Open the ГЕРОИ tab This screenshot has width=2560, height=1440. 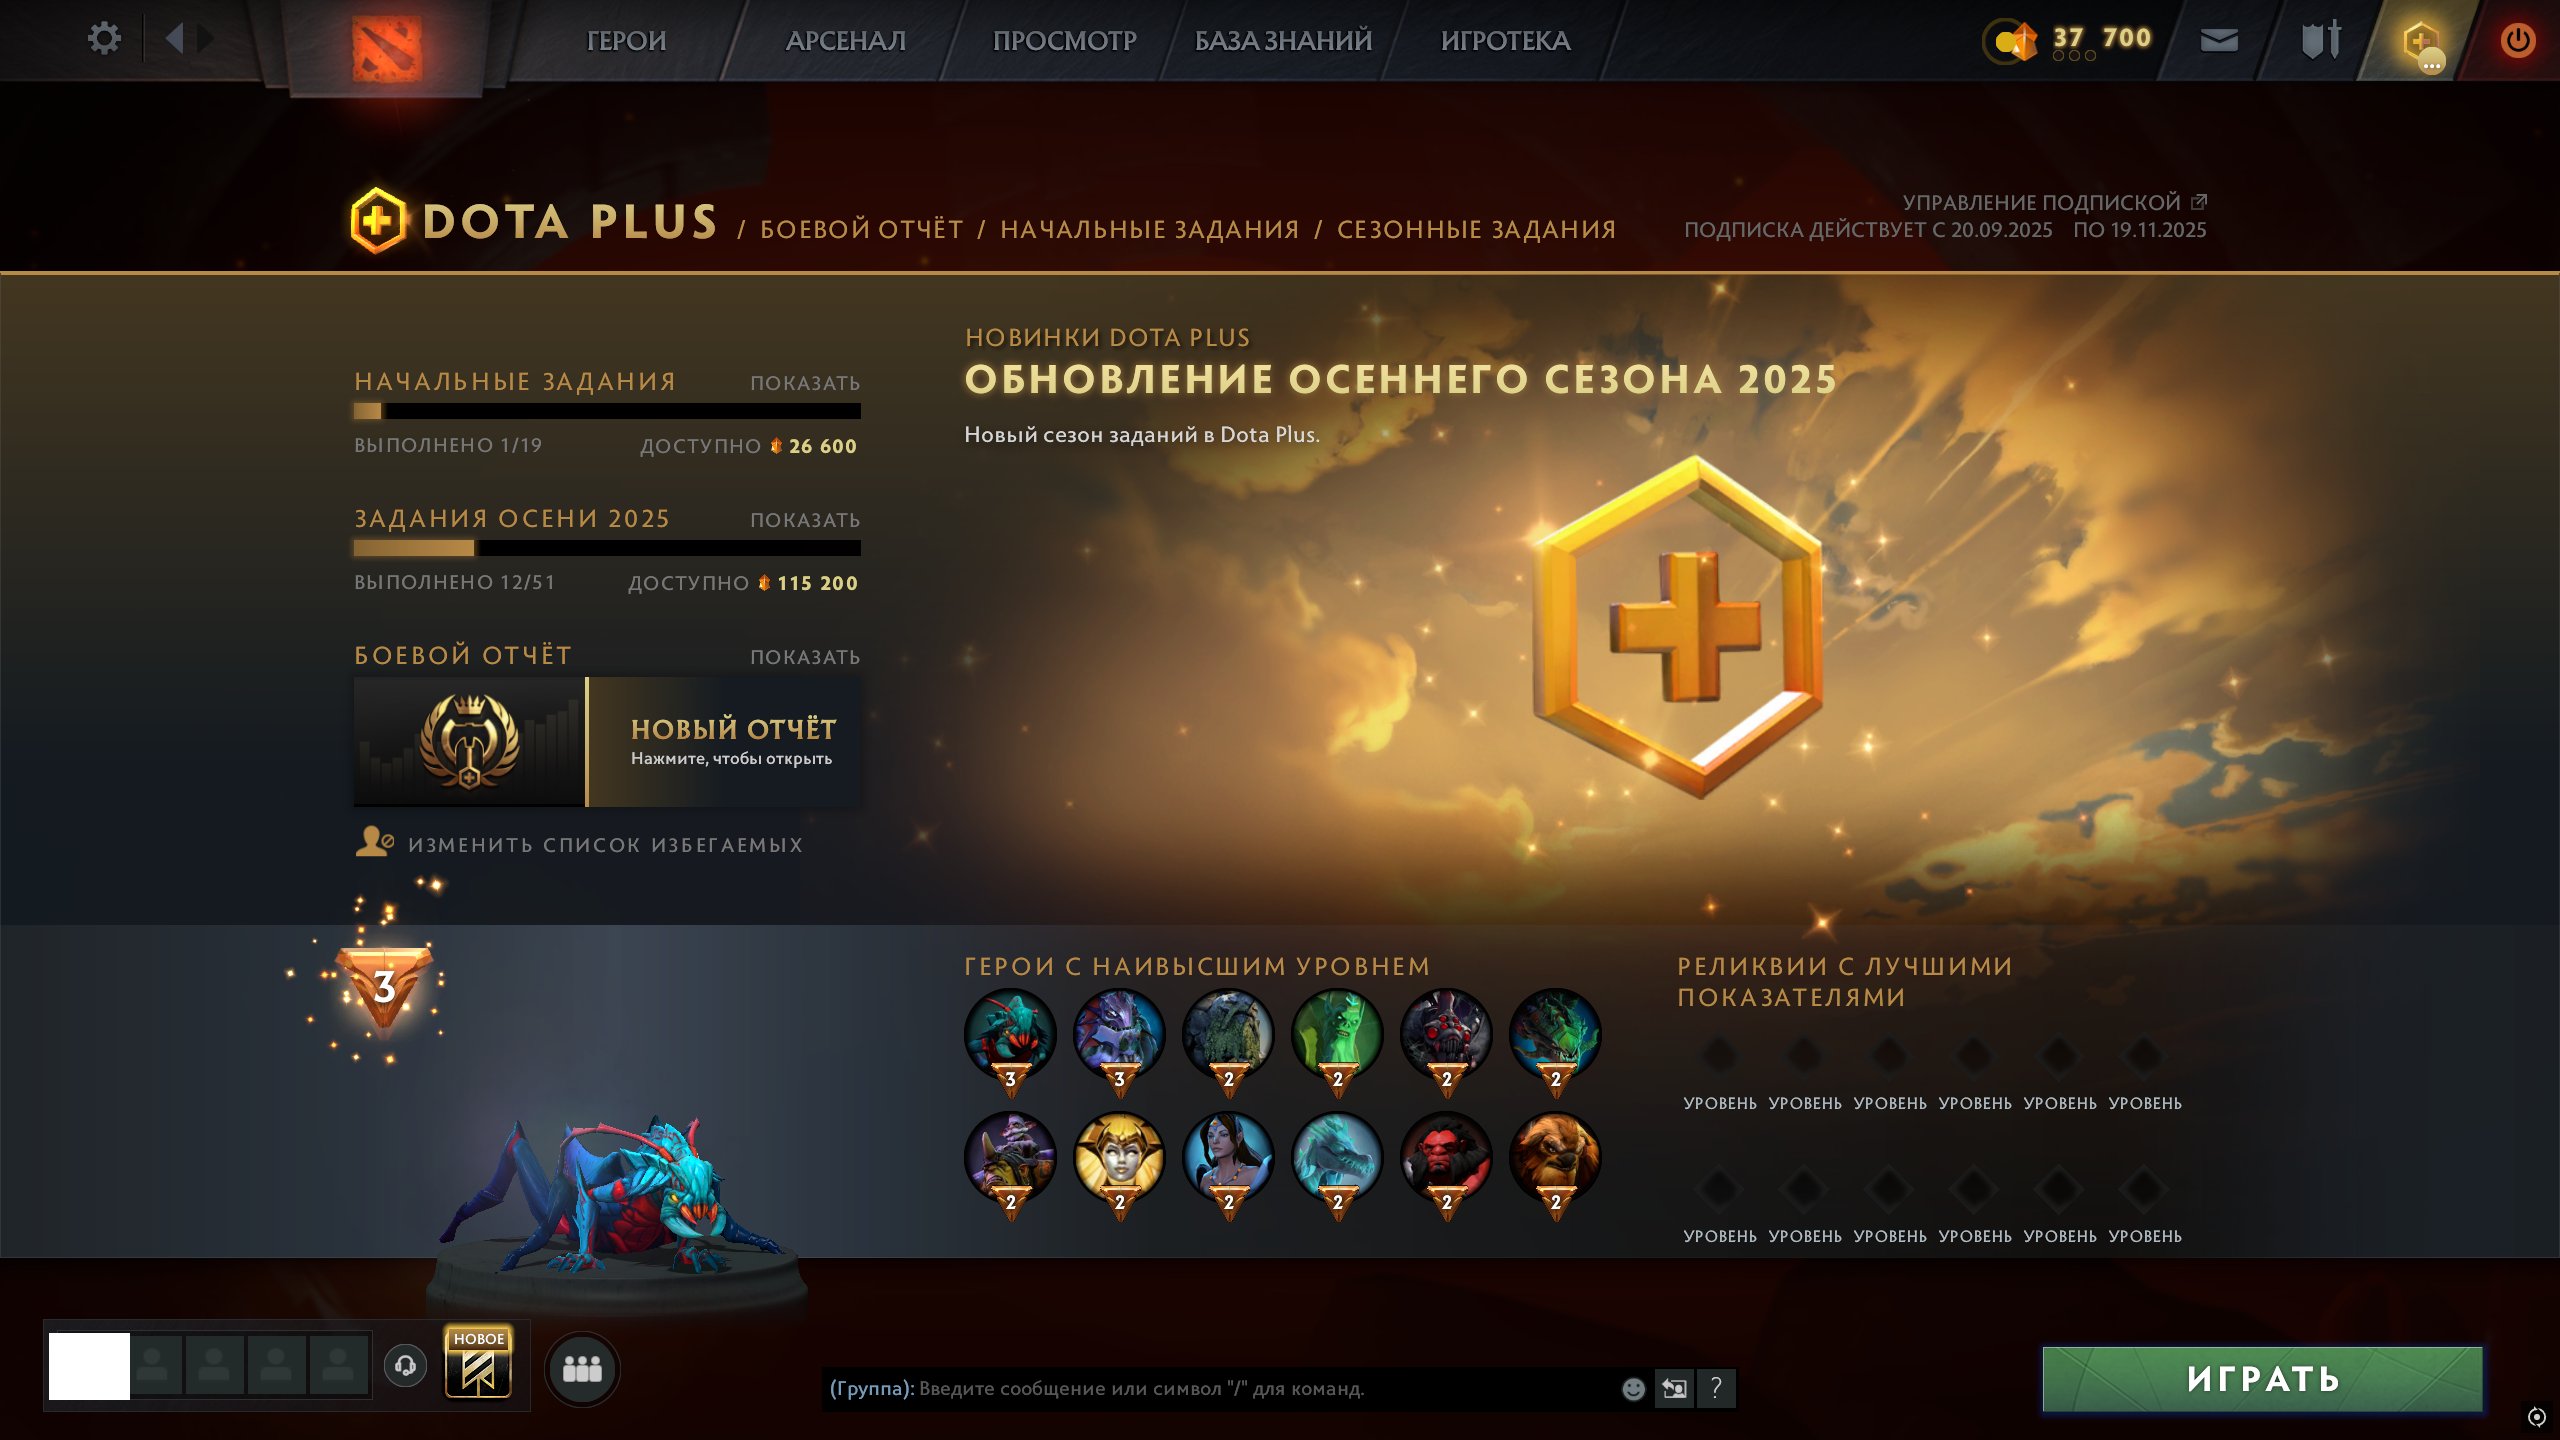[626, 41]
